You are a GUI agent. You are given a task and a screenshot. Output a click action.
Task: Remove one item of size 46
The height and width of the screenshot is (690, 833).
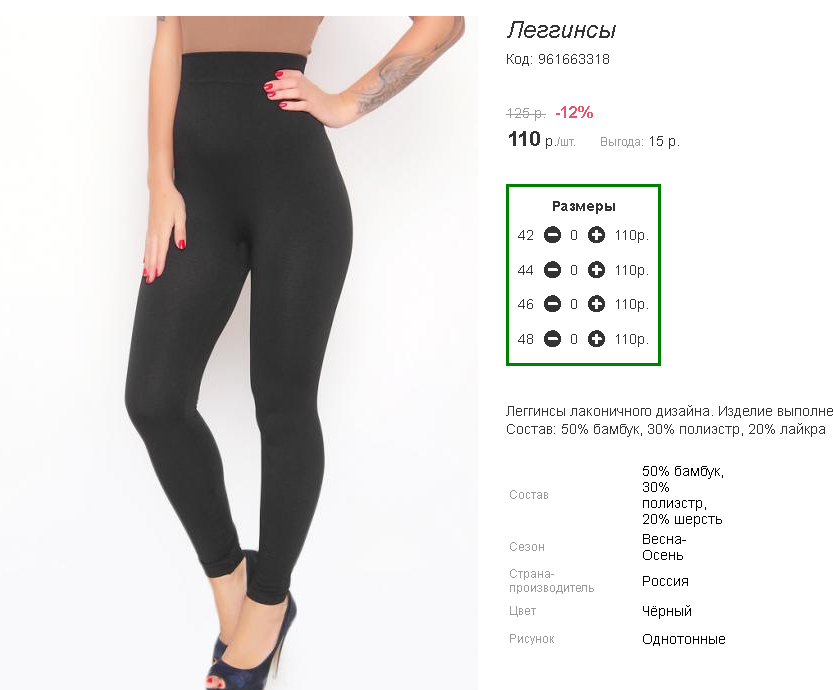tap(552, 304)
